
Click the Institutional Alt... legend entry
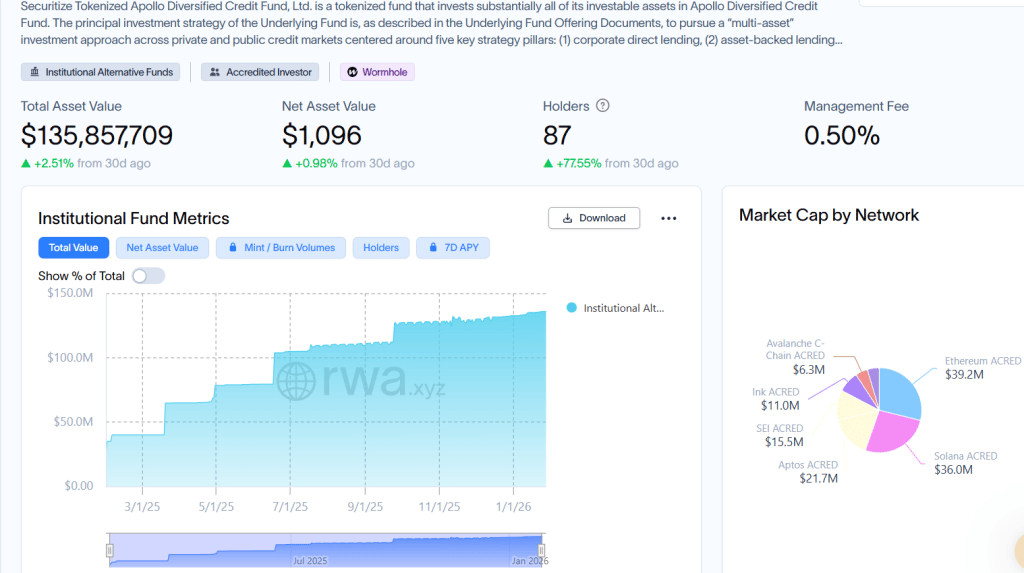pyautogui.click(x=615, y=308)
